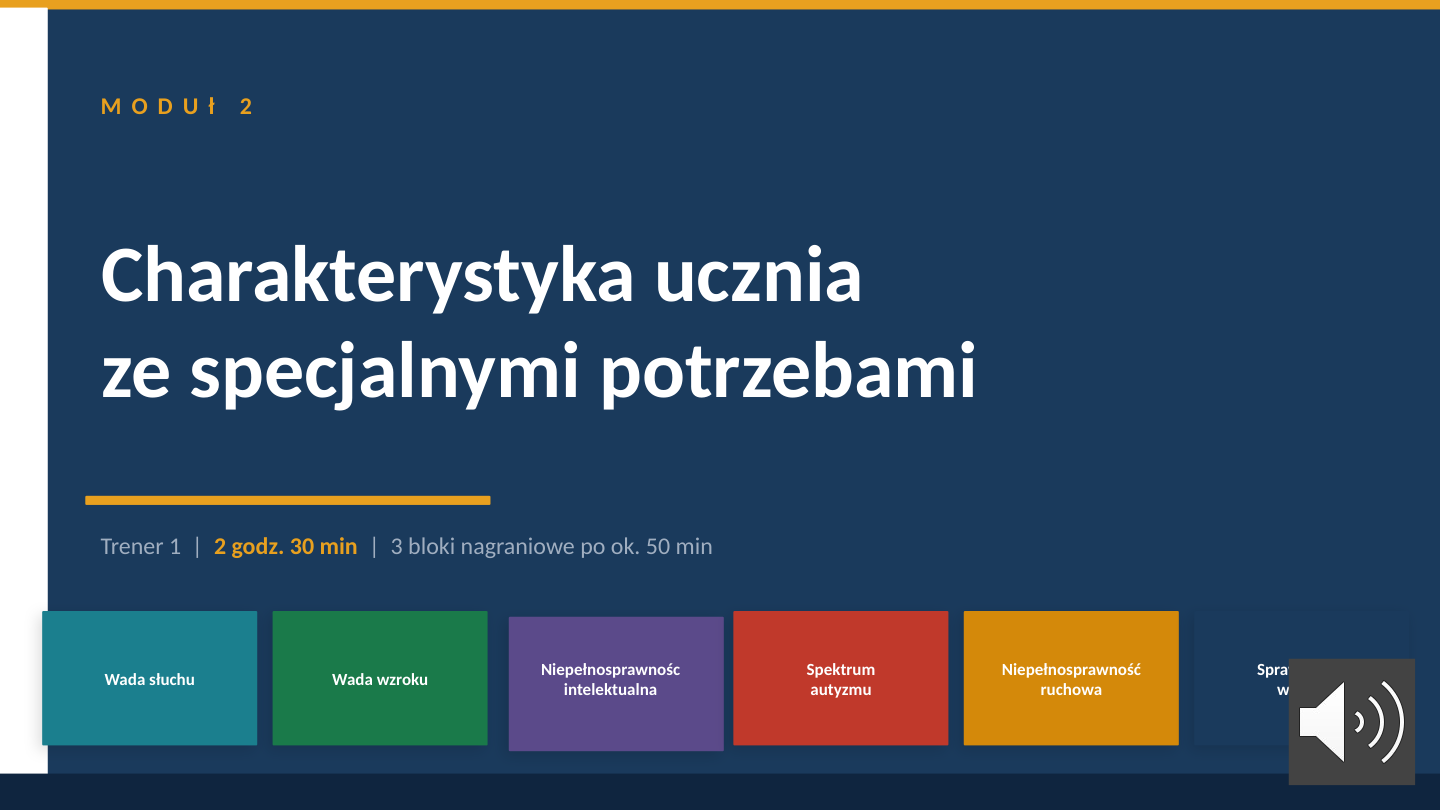Image resolution: width=1440 pixels, height=811 pixels.
Task: Click the dark navy footer strip
Action: (720, 792)
